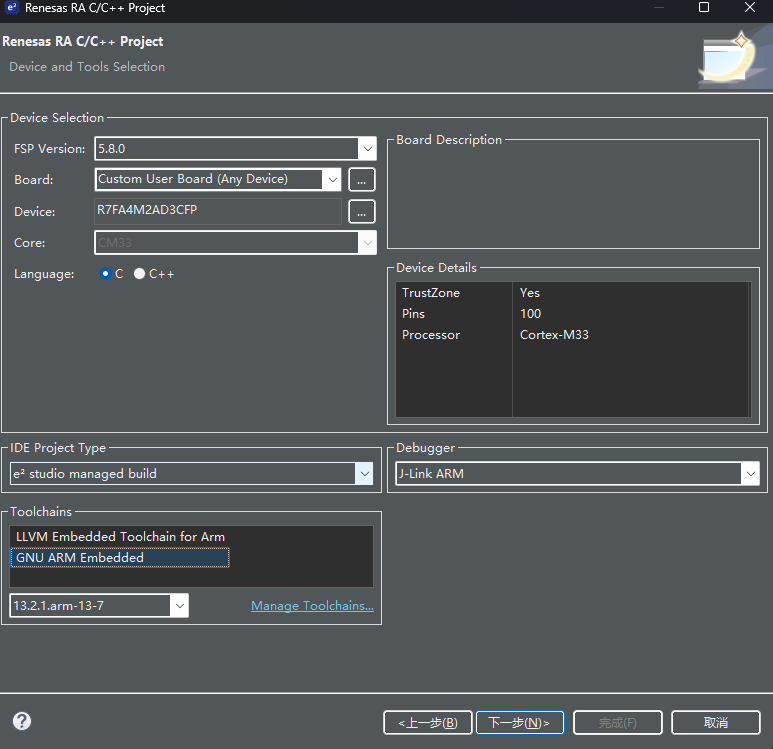Expand IDE Project Type dropdown
The width and height of the screenshot is (773, 749).
click(x=364, y=474)
